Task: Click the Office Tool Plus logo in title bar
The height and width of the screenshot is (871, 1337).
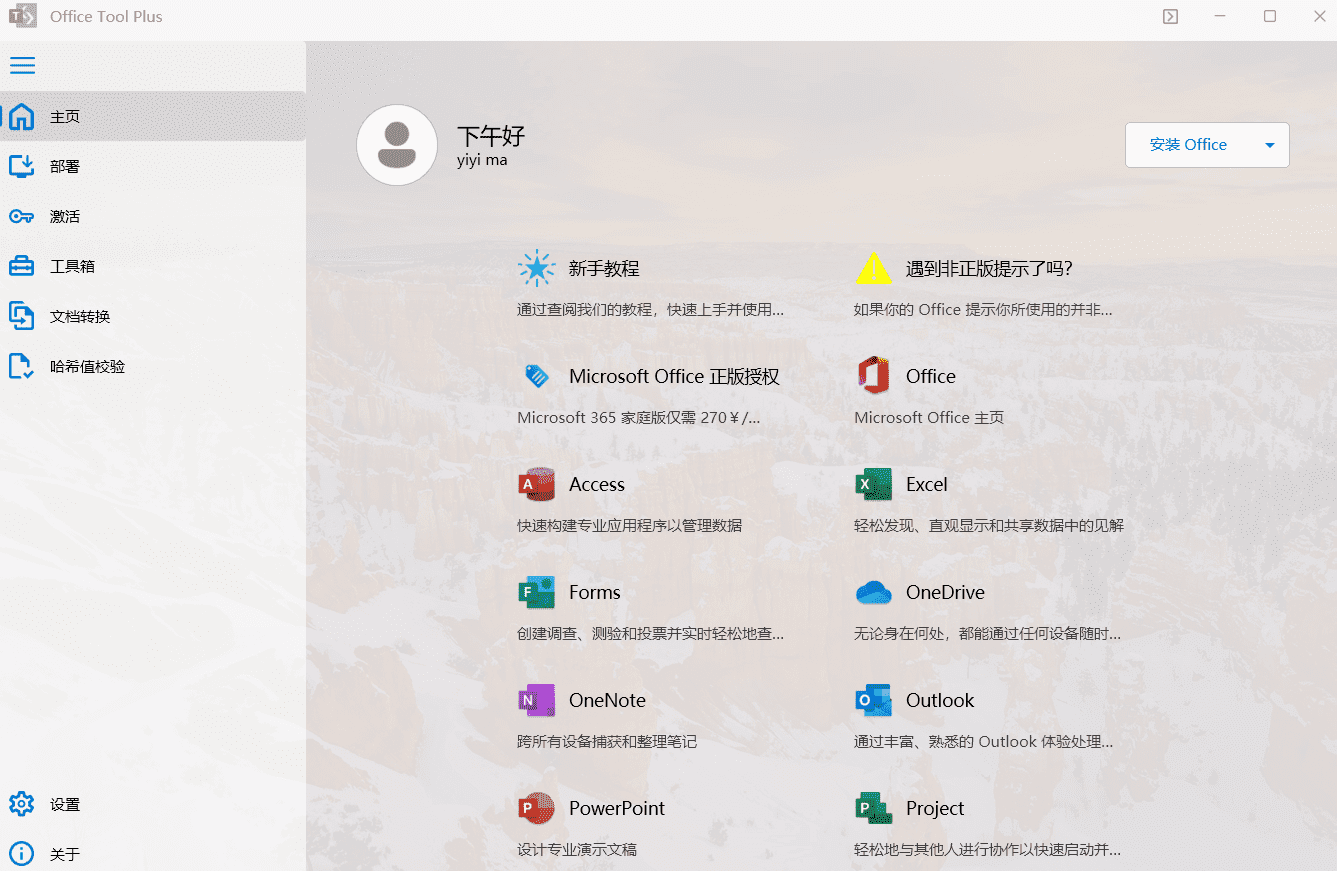Action: tap(23, 16)
